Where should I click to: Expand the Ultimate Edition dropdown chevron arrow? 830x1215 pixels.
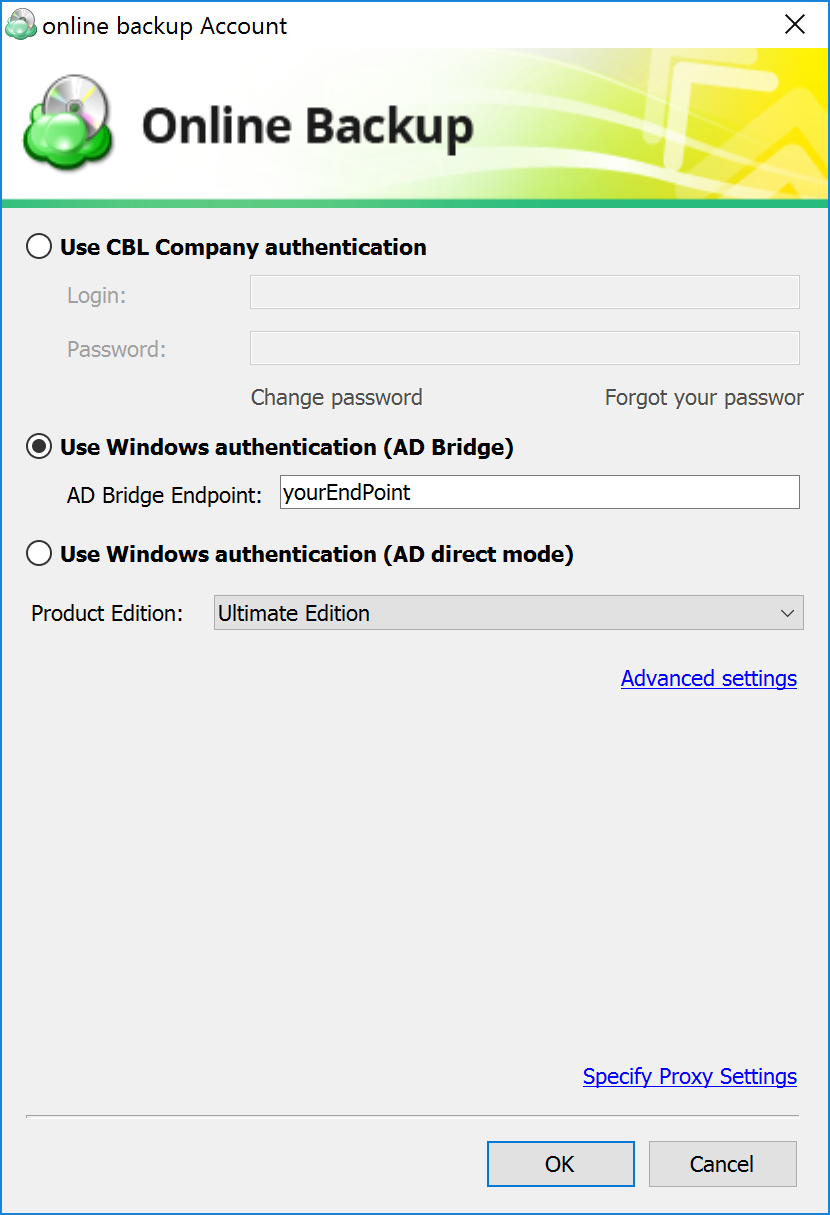click(x=788, y=613)
